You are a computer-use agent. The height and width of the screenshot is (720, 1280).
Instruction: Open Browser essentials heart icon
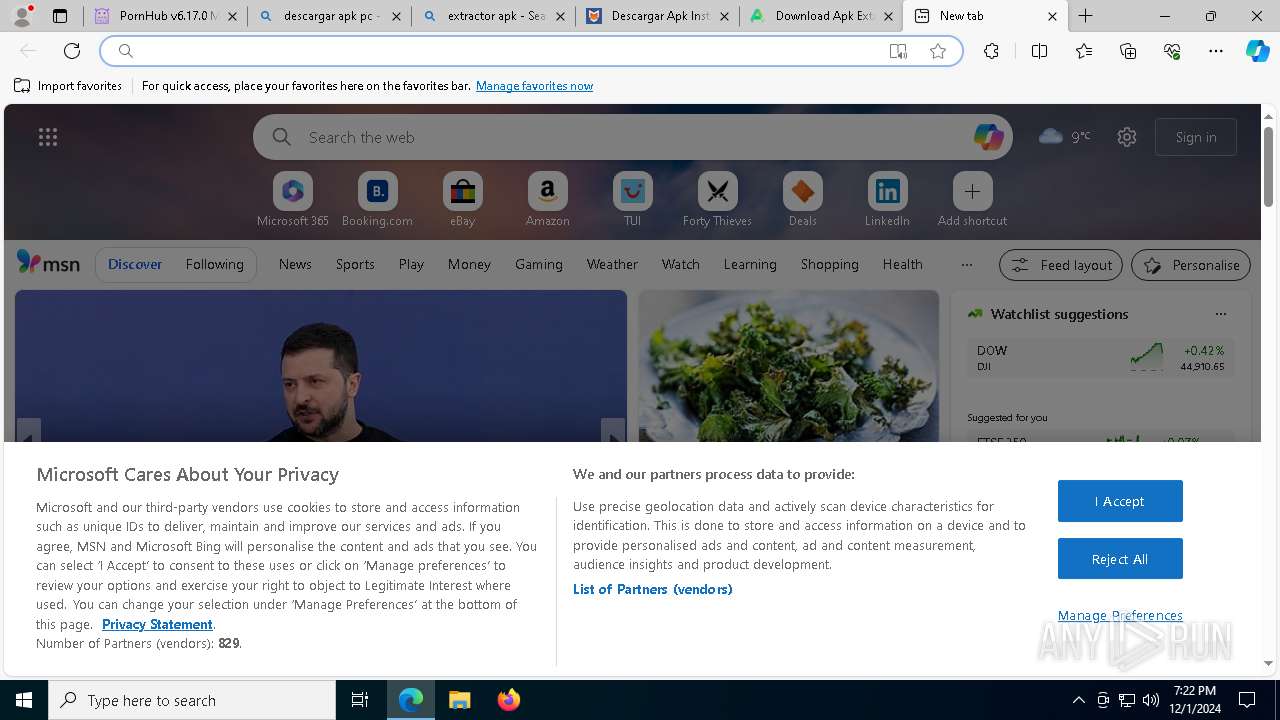(x=1172, y=51)
